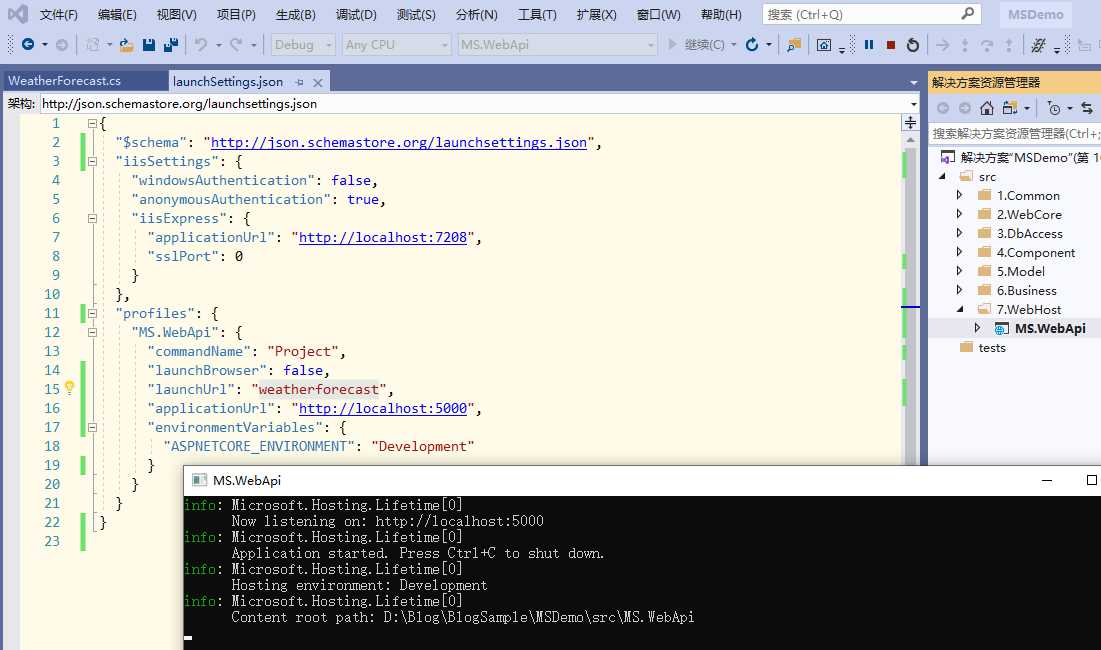Image resolution: width=1101 pixels, height=650 pixels.
Task: Click the lightbulb quick action on line 15
Action: point(70,387)
